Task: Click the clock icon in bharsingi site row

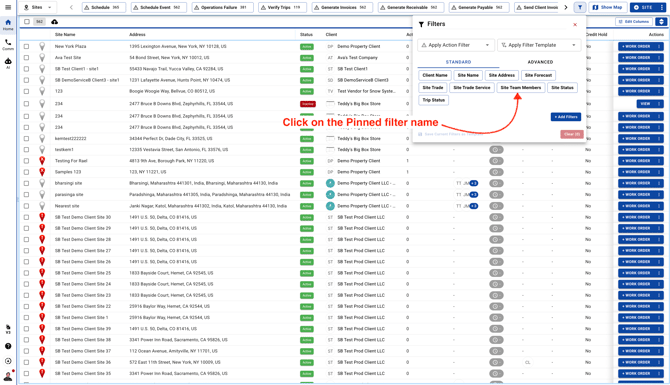Action: [496, 183]
